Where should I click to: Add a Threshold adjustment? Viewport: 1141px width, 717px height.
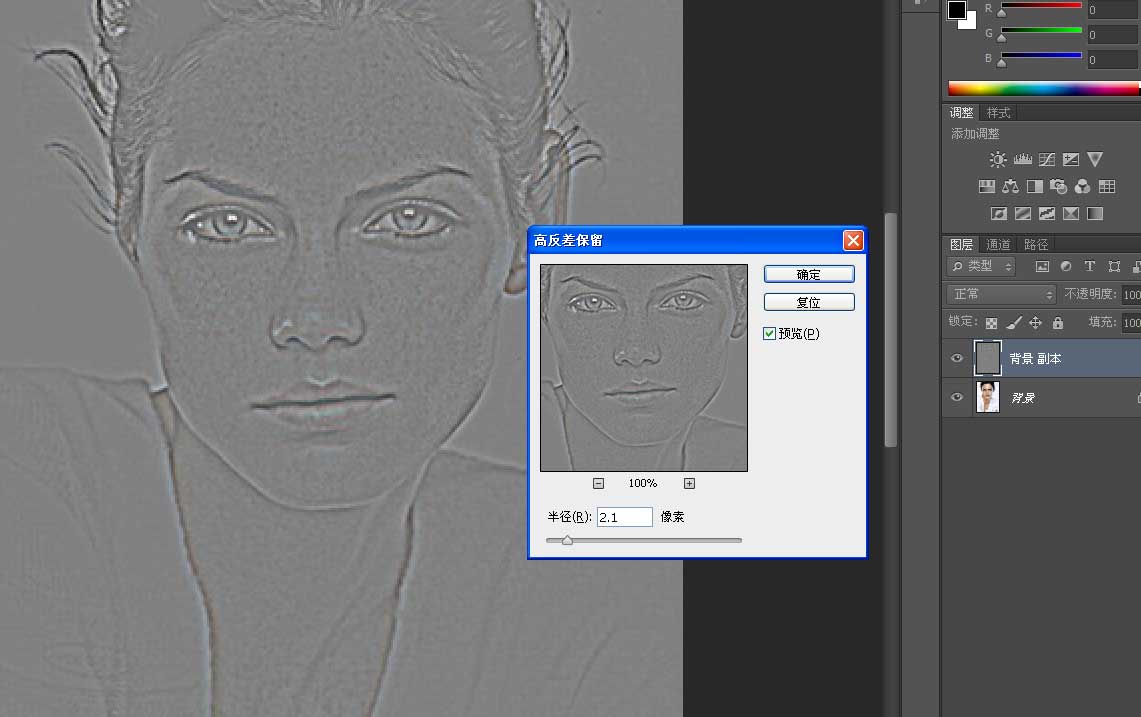coord(1046,213)
